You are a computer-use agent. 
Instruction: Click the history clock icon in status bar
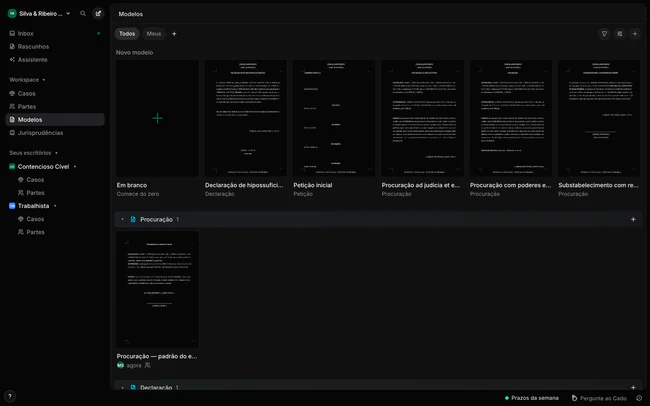tap(639, 398)
